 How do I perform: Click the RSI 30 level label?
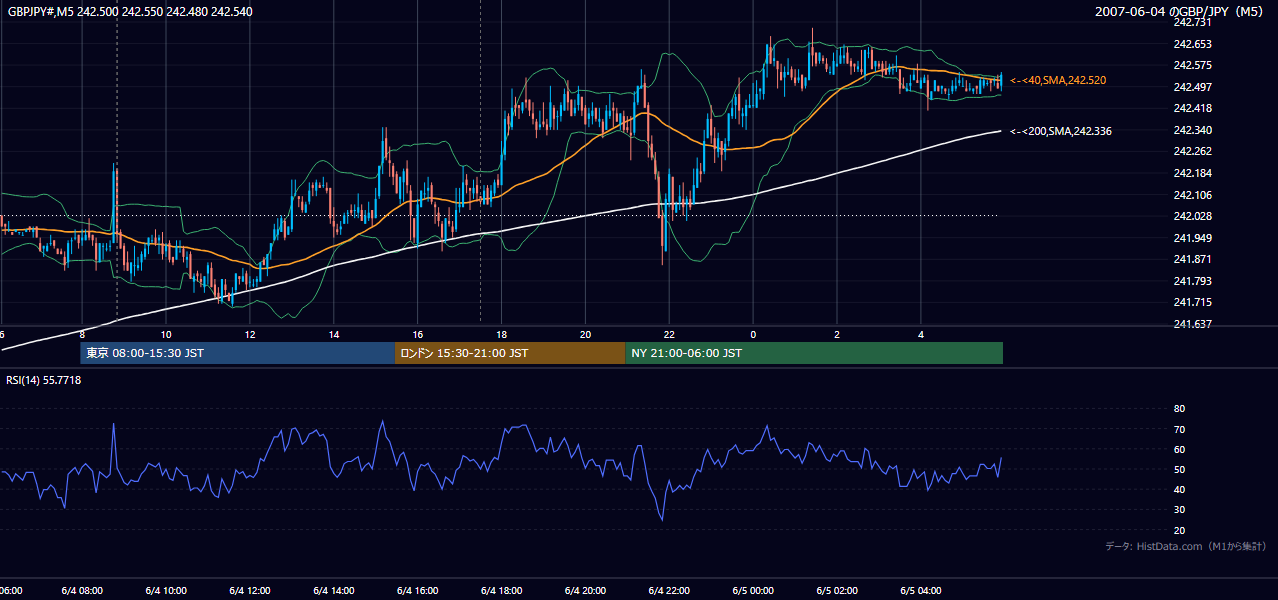(x=1179, y=510)
